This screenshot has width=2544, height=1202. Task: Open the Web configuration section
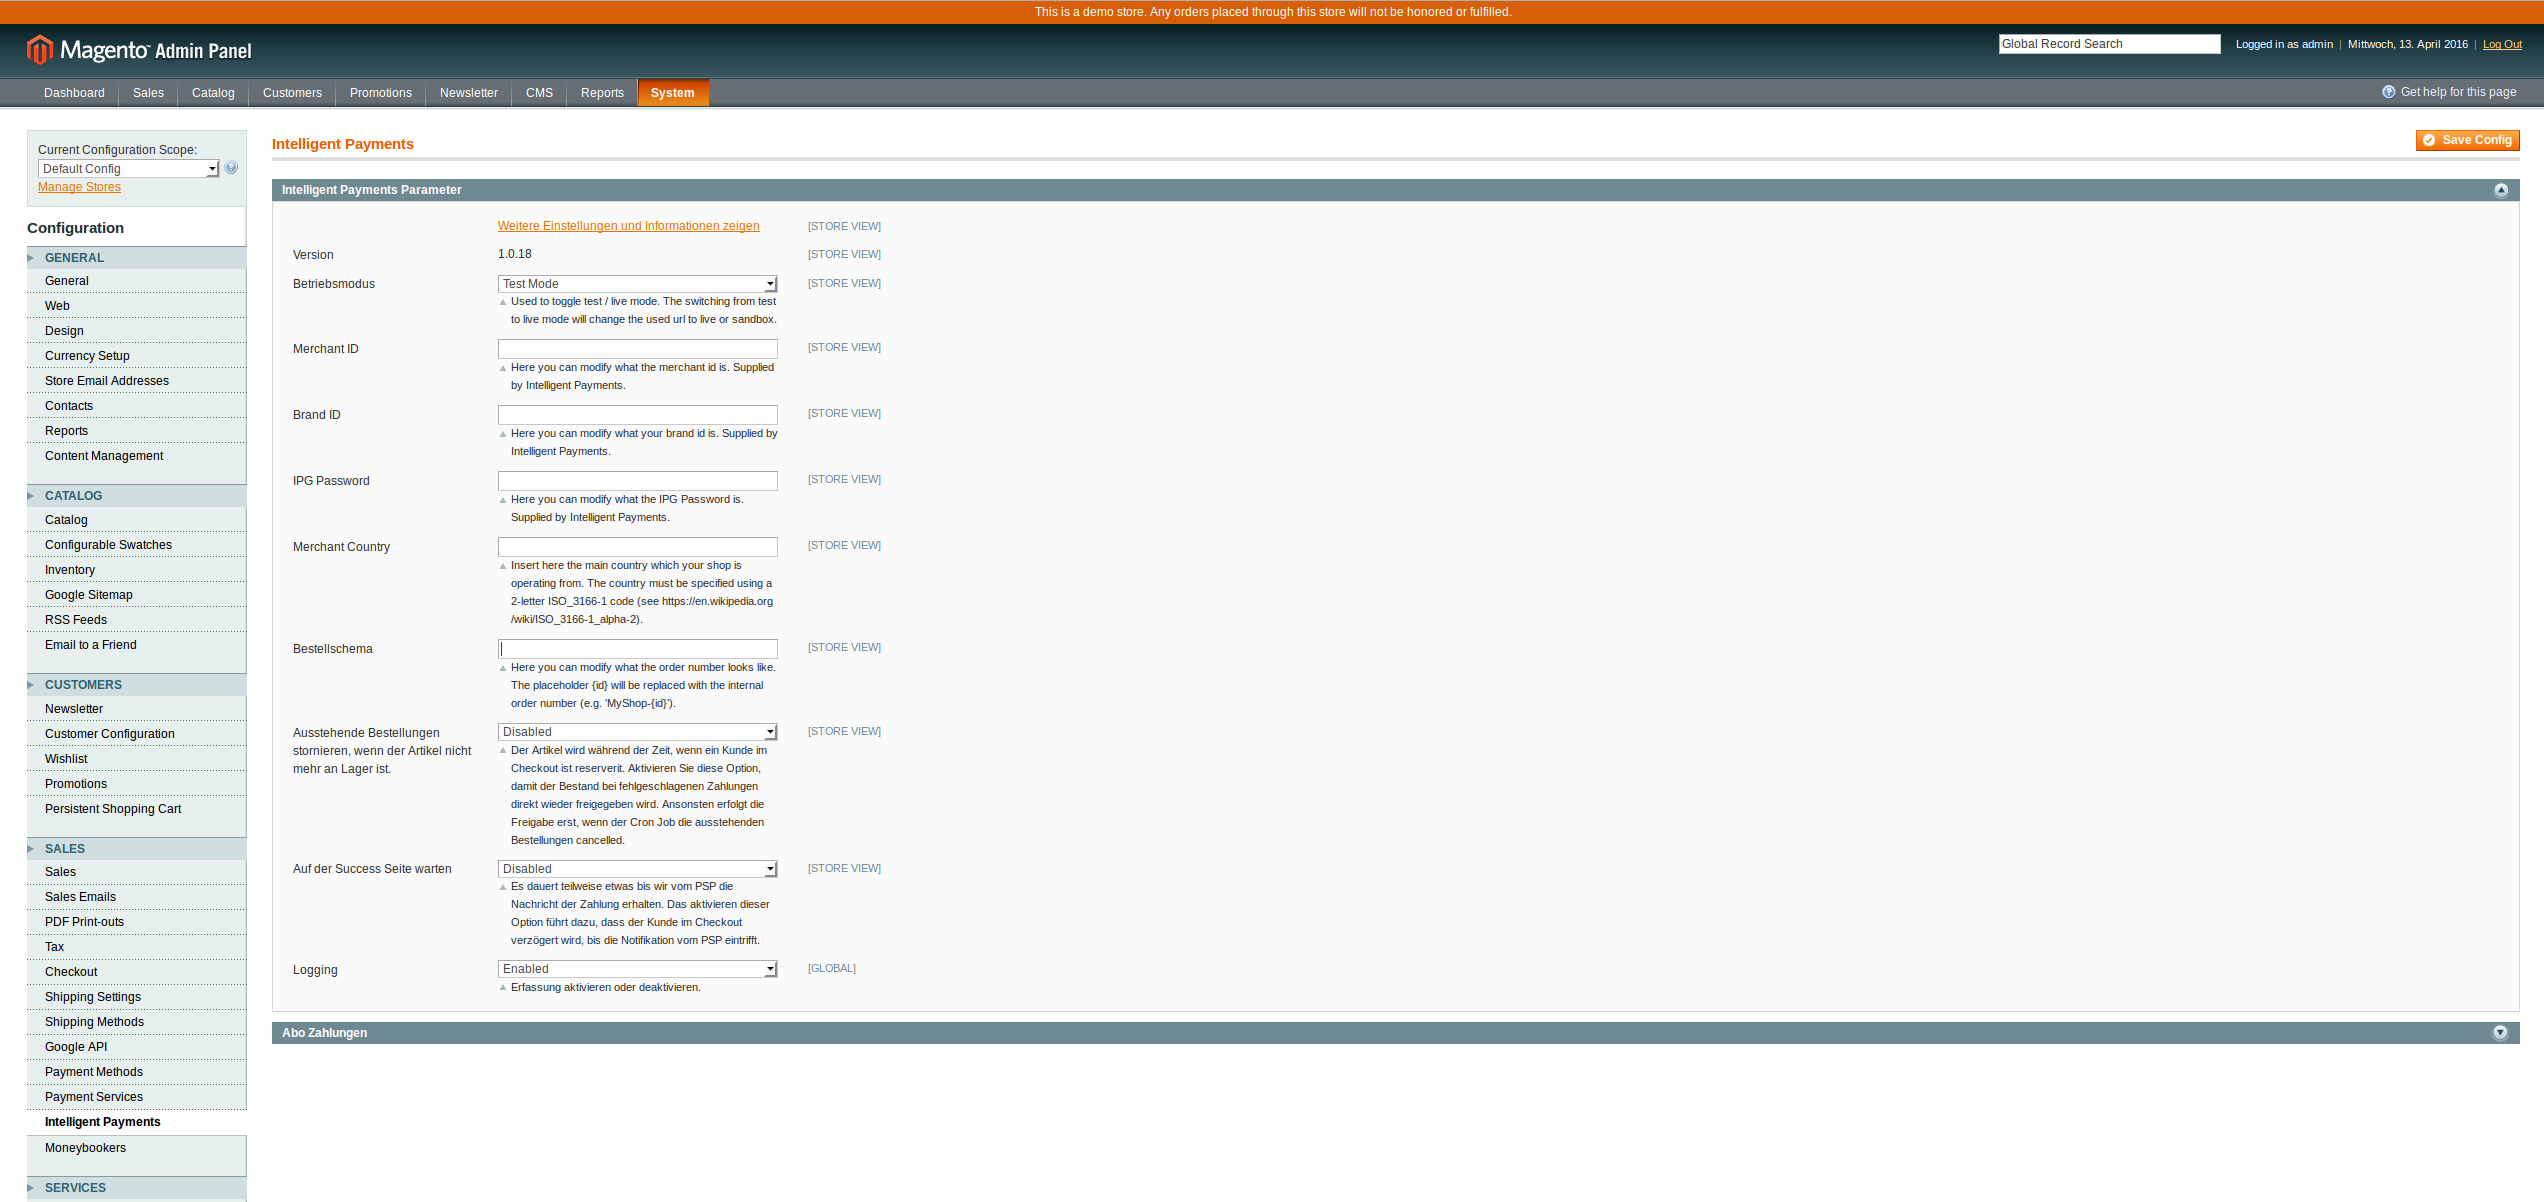(136, 306)
